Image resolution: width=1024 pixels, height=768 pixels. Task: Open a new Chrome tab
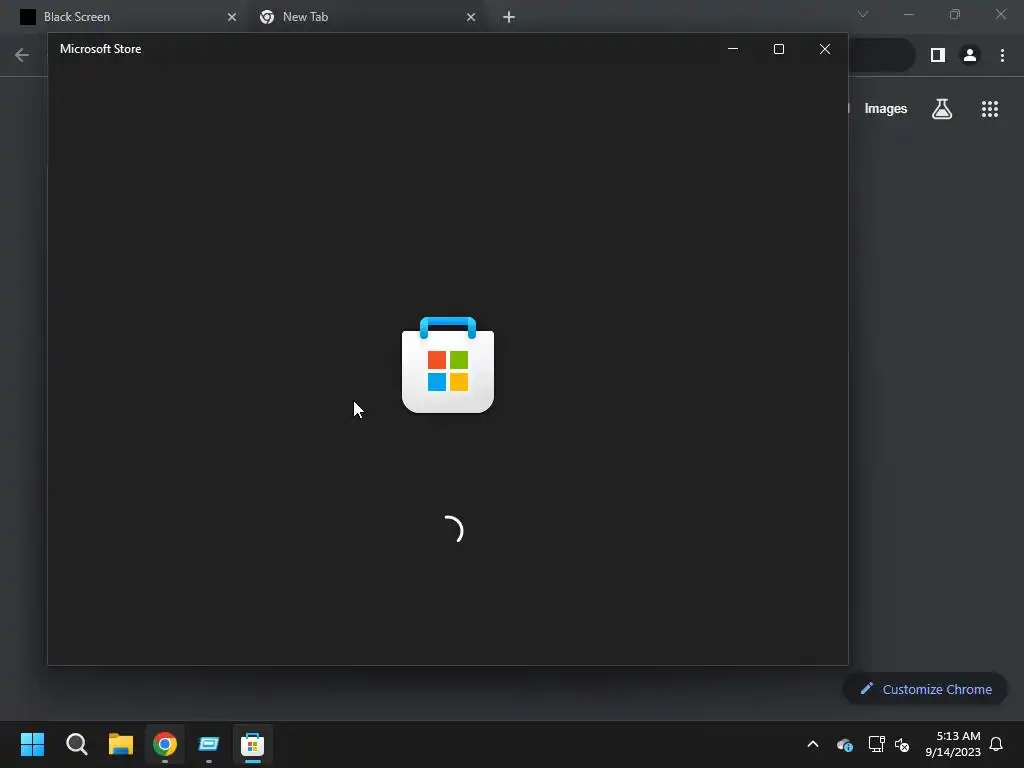click(509, 17)
